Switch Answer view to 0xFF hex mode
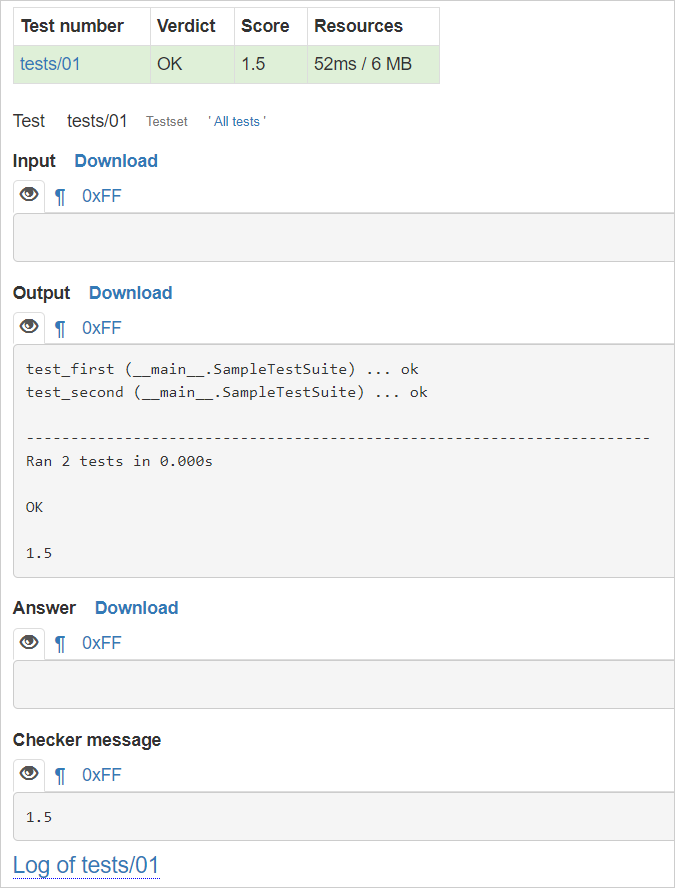The width and height of the screenshot is (675, 888). [x=101, y=643]
